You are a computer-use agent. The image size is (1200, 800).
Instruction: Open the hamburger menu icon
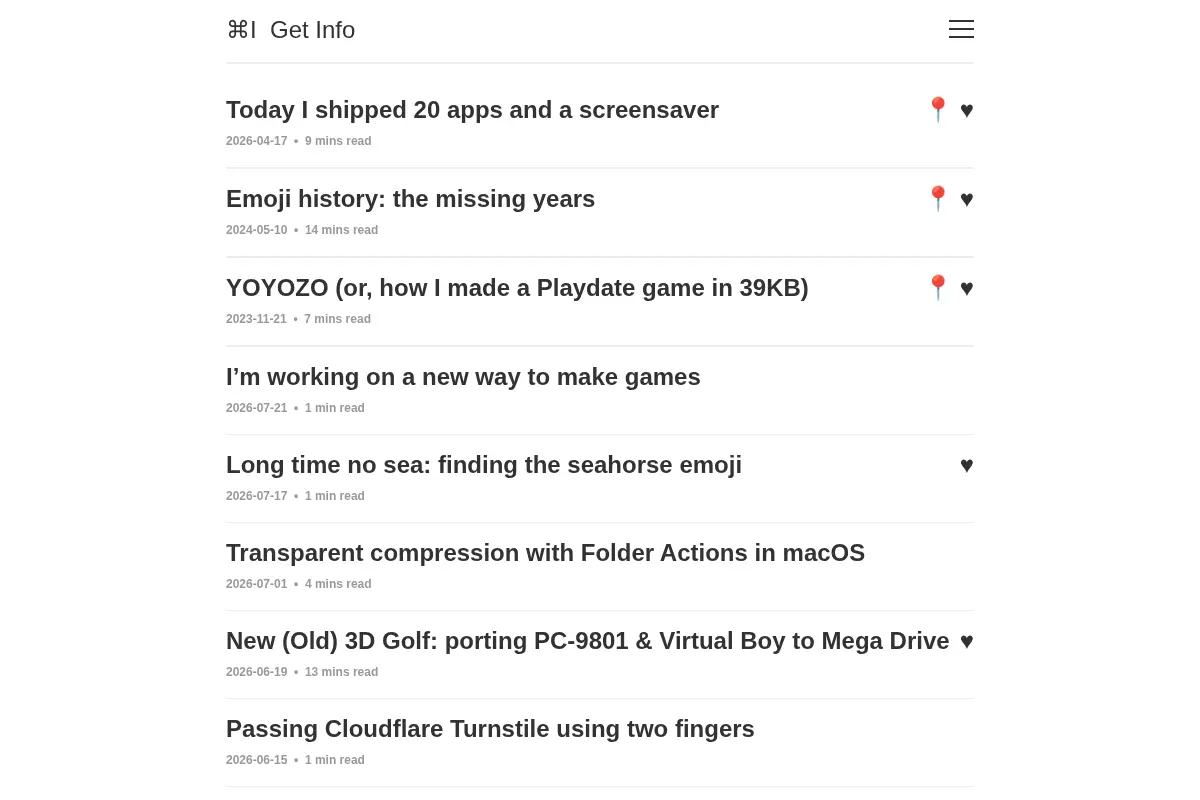point(961,29)
